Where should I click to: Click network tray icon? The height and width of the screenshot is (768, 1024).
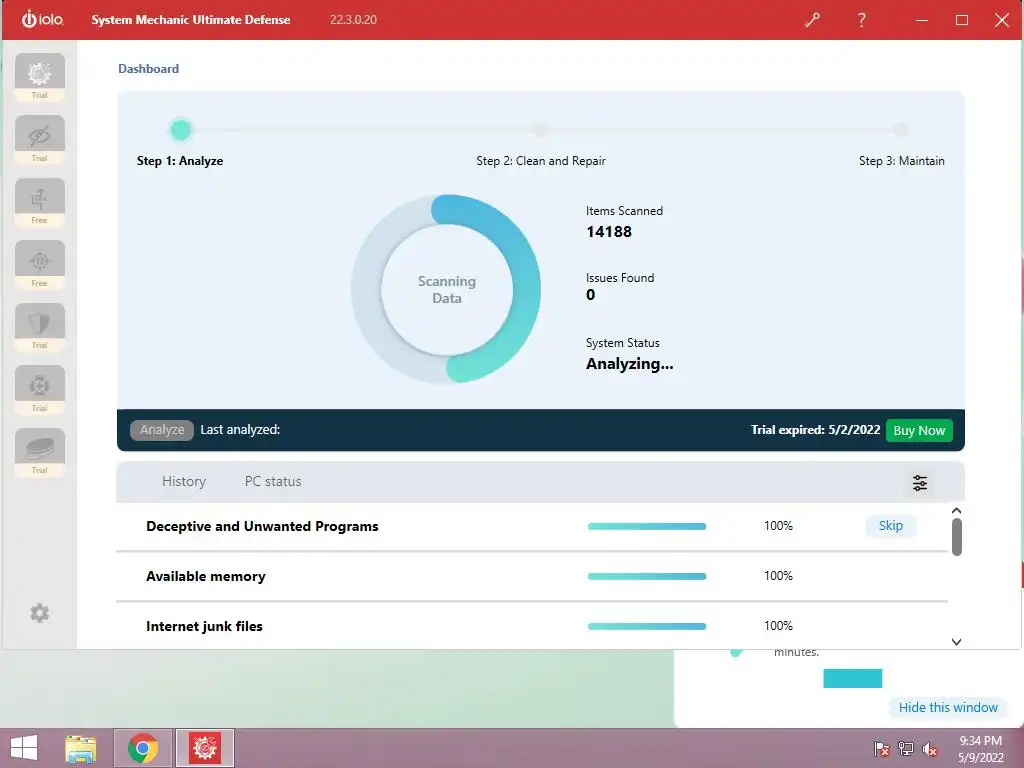(906, 748)
